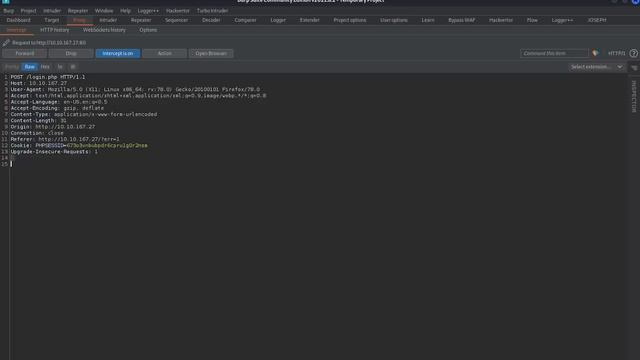
Task: Click the Cookie PHPSESSID value
Action: pyautogui.click(x=107, y=145)
